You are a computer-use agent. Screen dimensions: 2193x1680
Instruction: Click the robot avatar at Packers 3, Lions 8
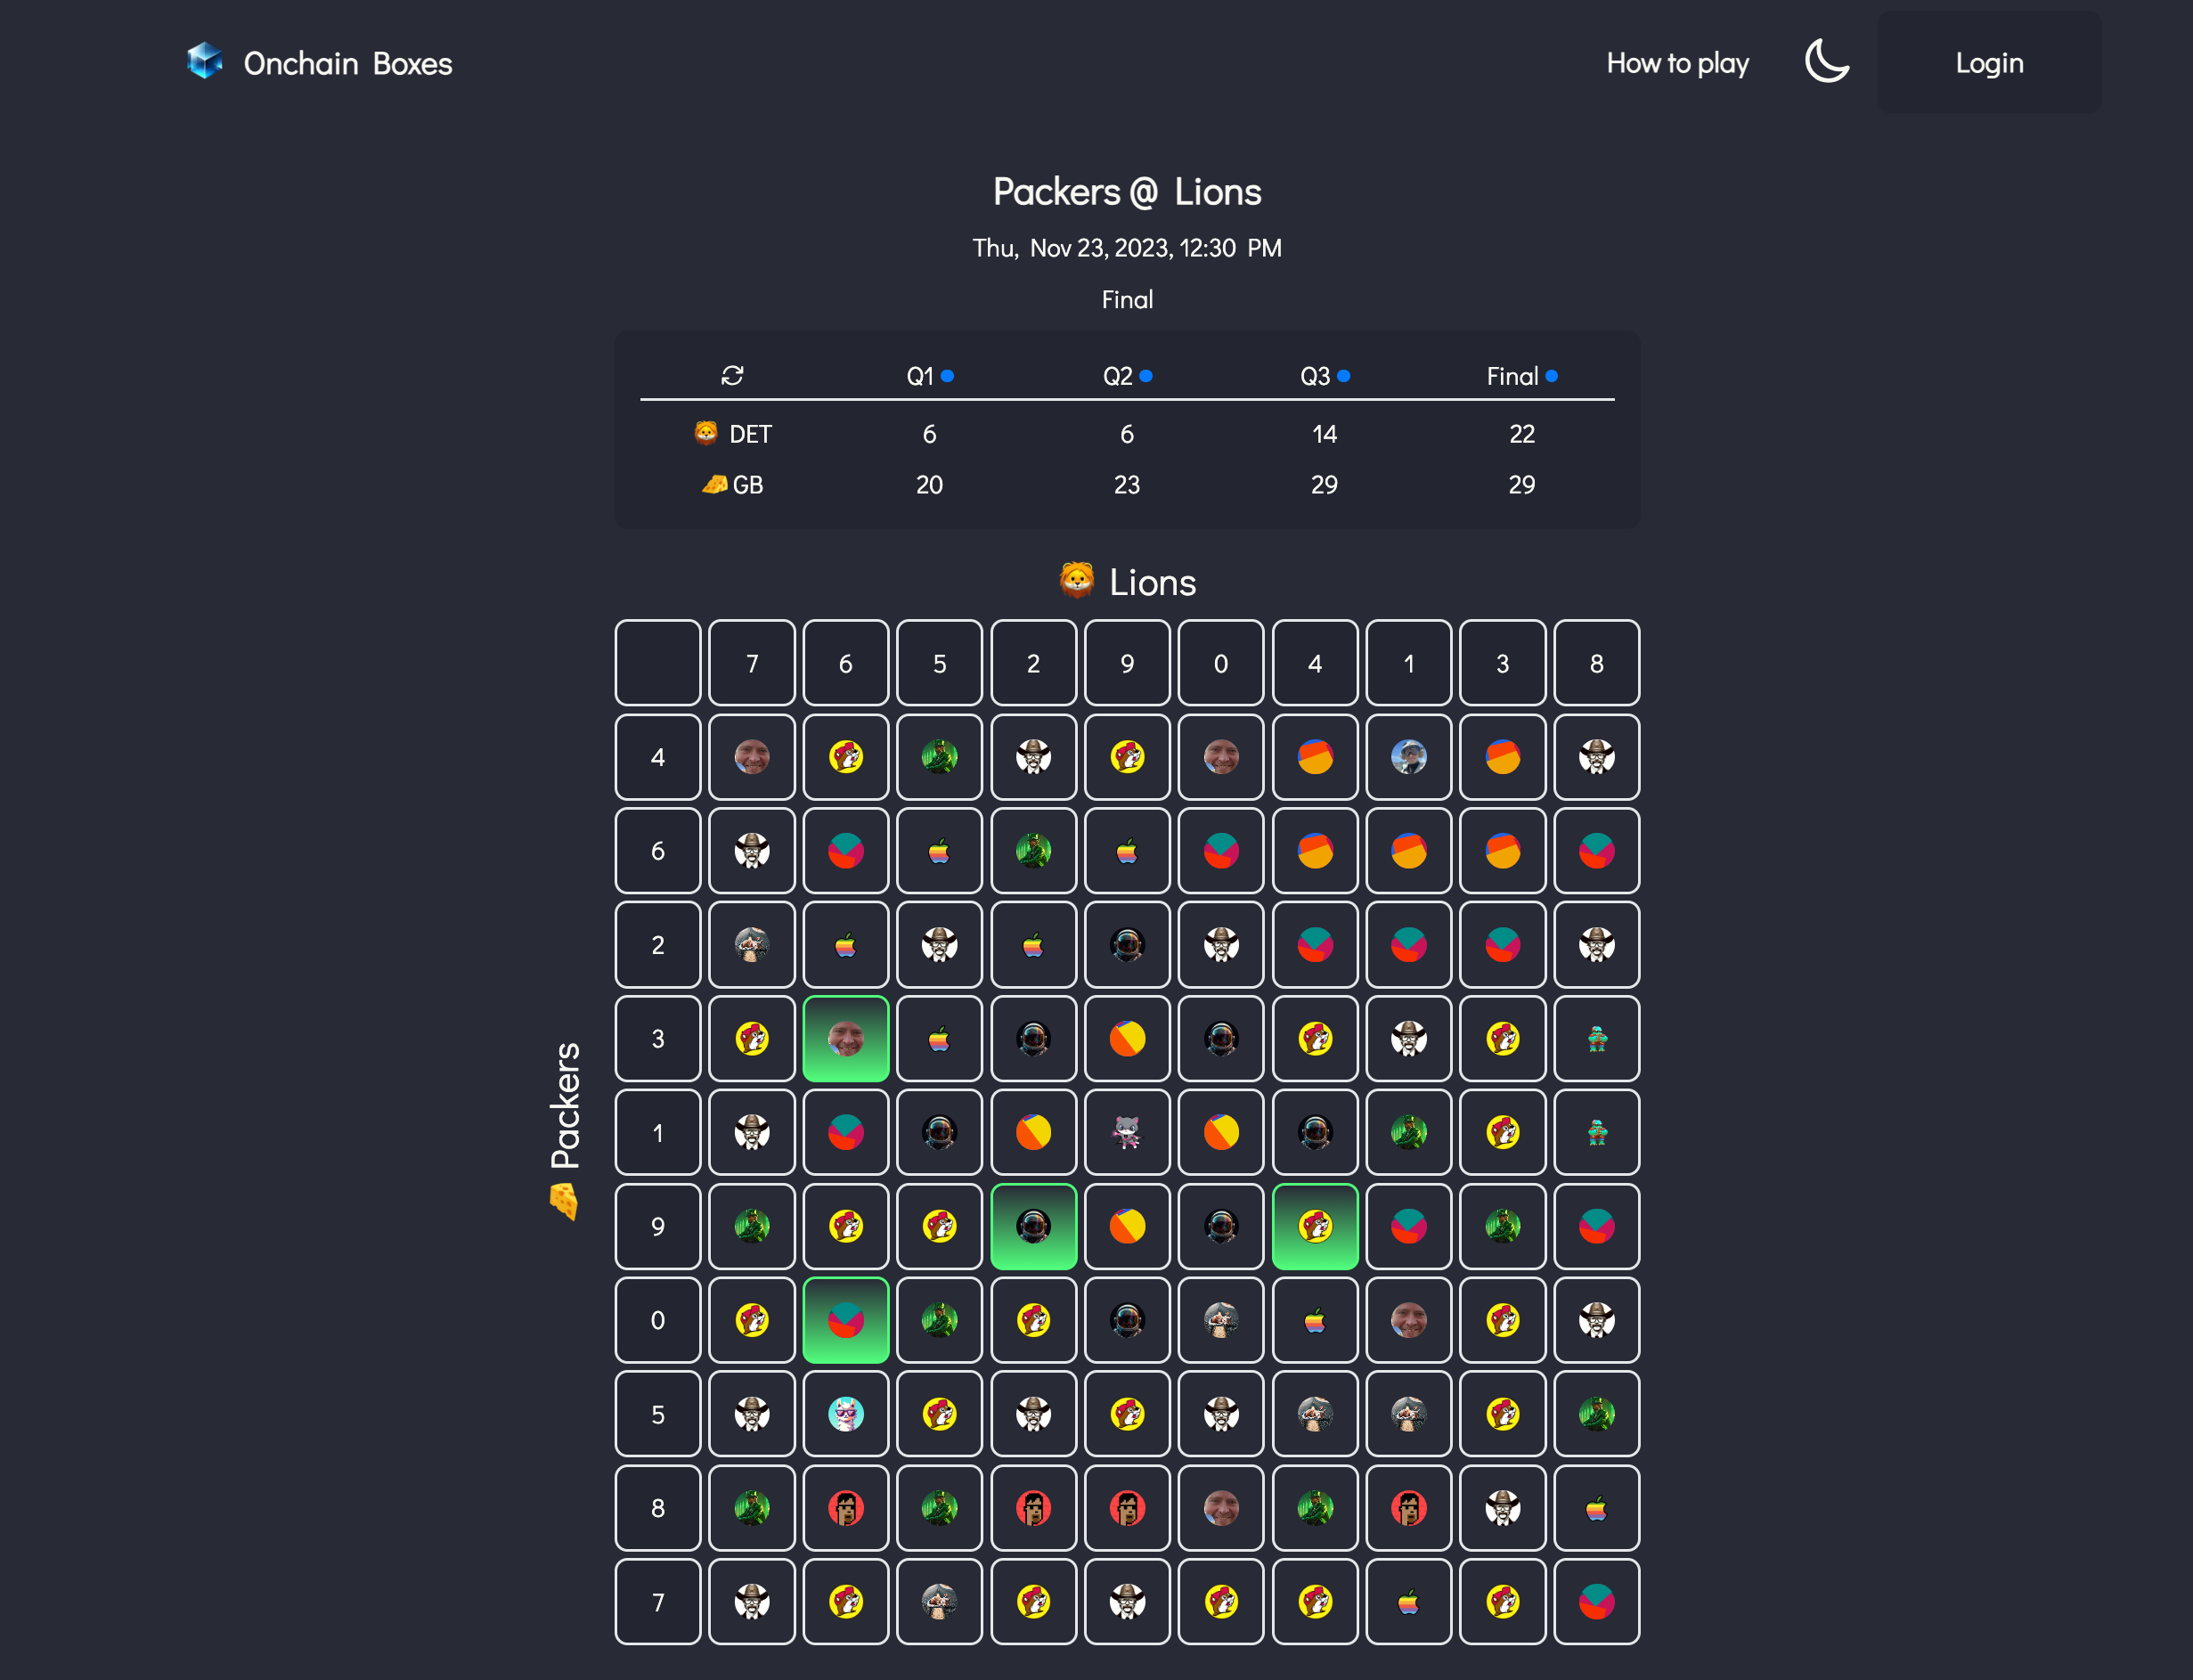tap(1597, 1038)
